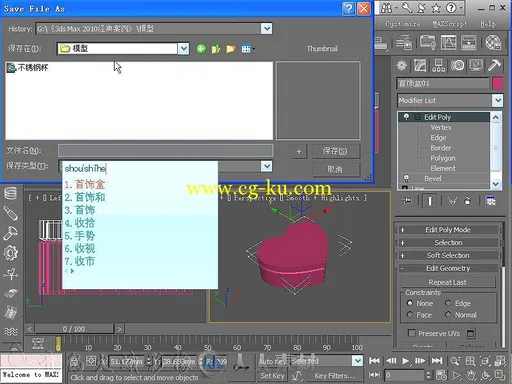Open Configure Modifier Sets icon
The height and width of the screenshot is (384, 512).
[490, 201]
